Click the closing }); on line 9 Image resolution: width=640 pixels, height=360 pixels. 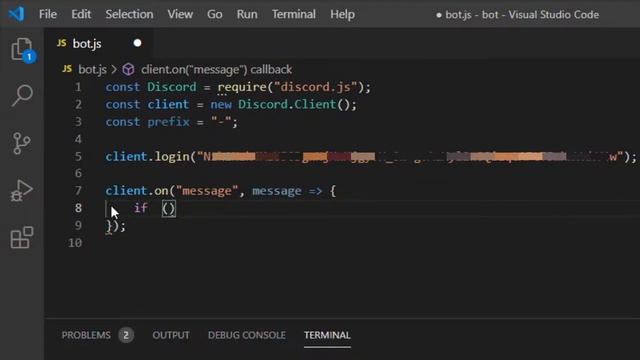tap(116, 226)
